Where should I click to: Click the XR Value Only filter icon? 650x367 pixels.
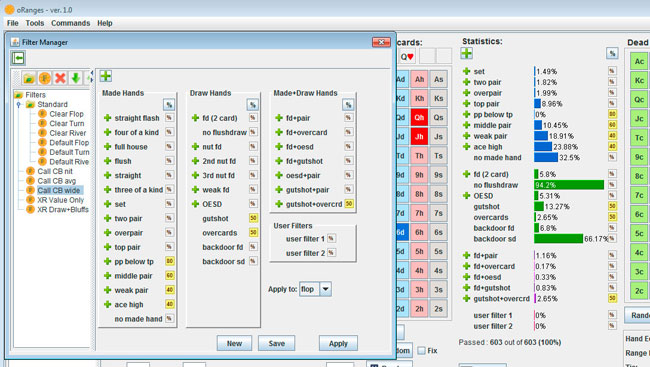(30, 199)
